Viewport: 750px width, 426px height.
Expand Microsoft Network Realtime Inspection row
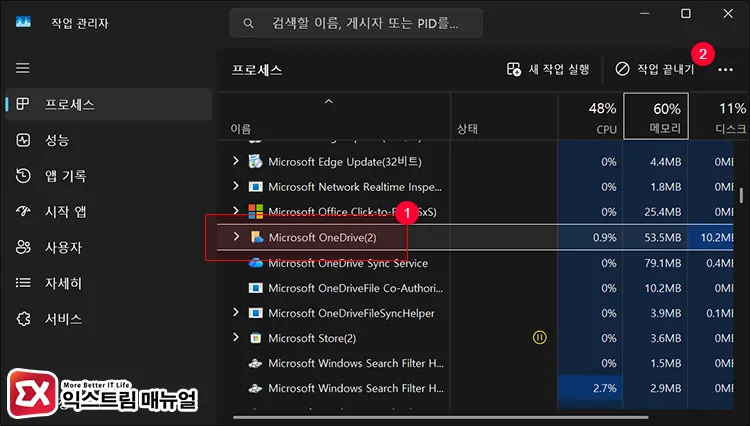235,186
